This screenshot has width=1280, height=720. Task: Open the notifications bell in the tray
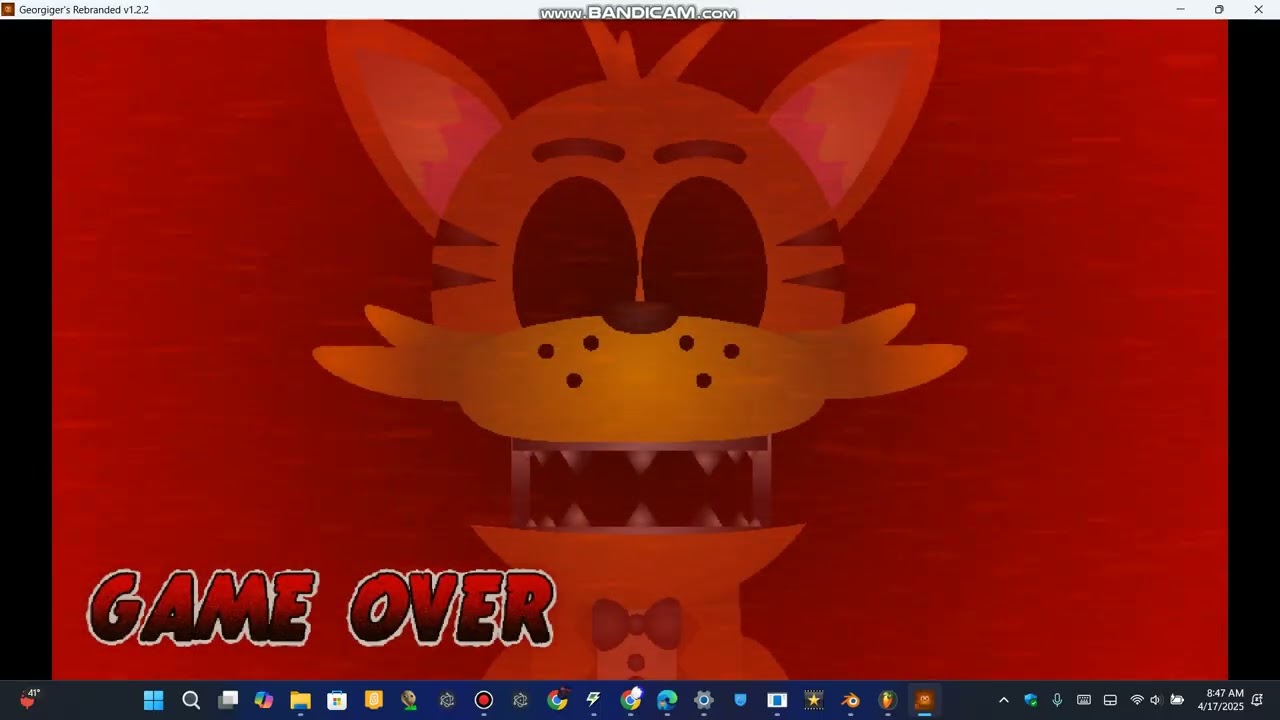(1257, 700)
